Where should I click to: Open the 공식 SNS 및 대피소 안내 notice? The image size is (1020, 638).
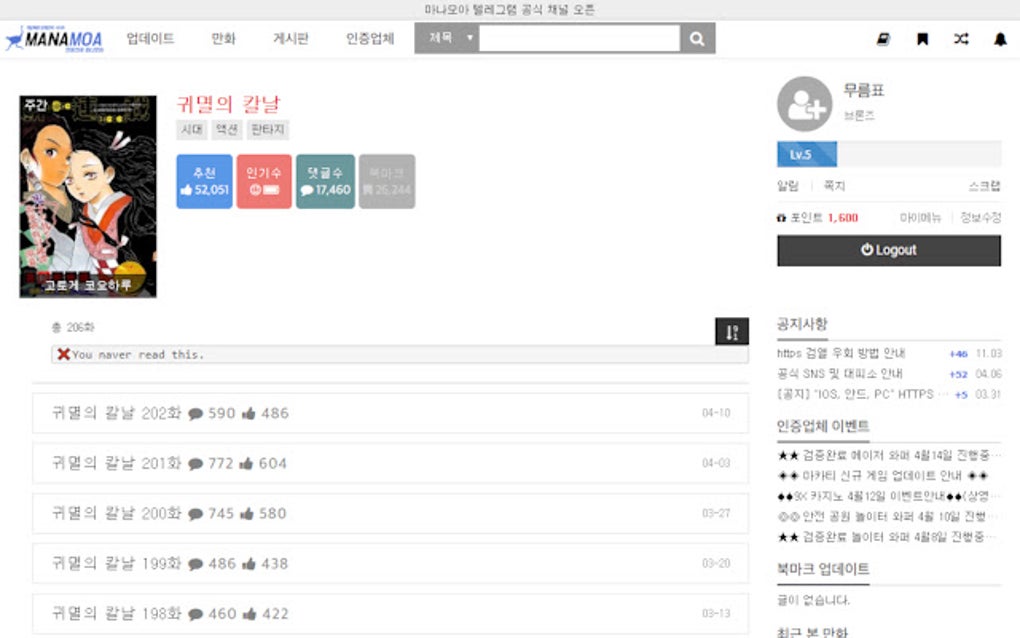[x=840, y=374]
